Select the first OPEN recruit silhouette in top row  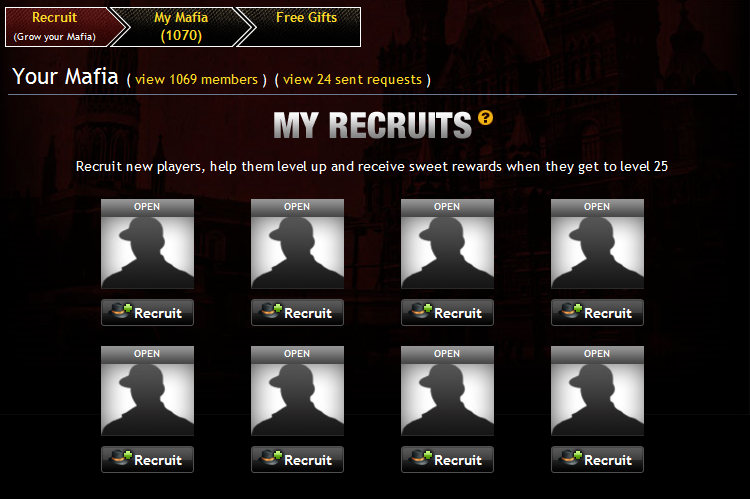[x=147, y=244]
